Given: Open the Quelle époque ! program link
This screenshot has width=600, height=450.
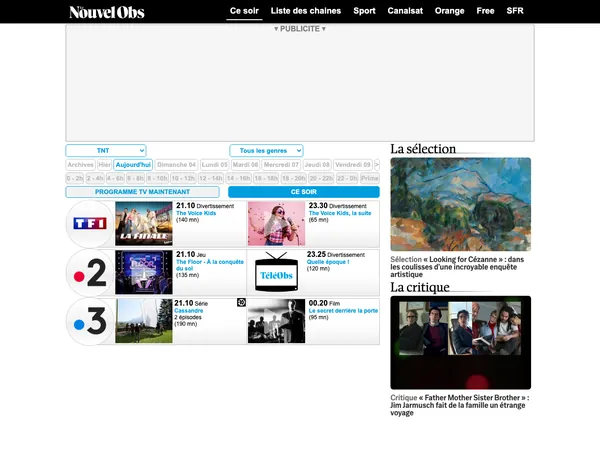Looking at the screenshot, I should [x=328, y=262].
